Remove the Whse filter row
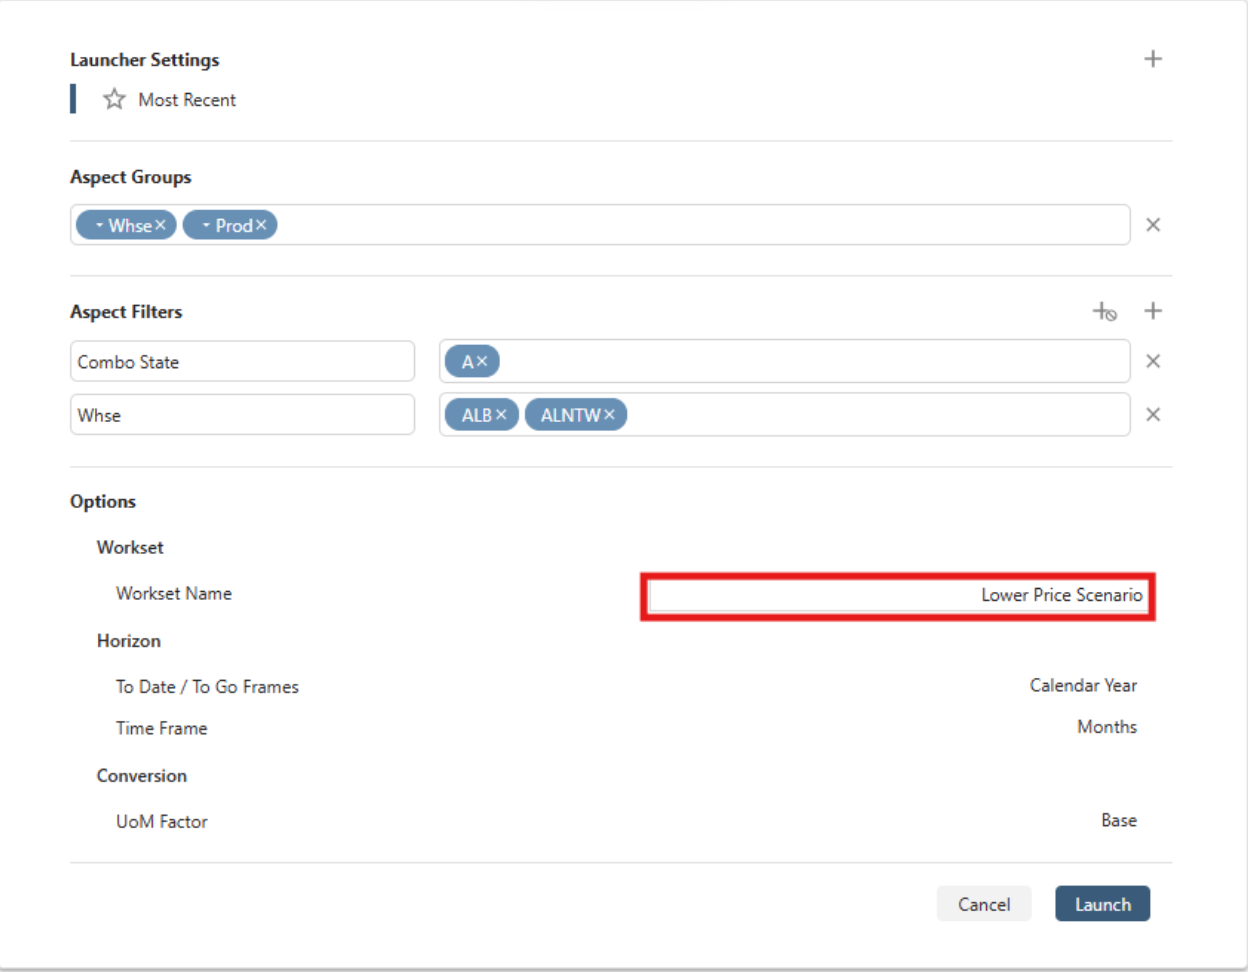Screen dimensions: 1248x972 point(1152,415)
